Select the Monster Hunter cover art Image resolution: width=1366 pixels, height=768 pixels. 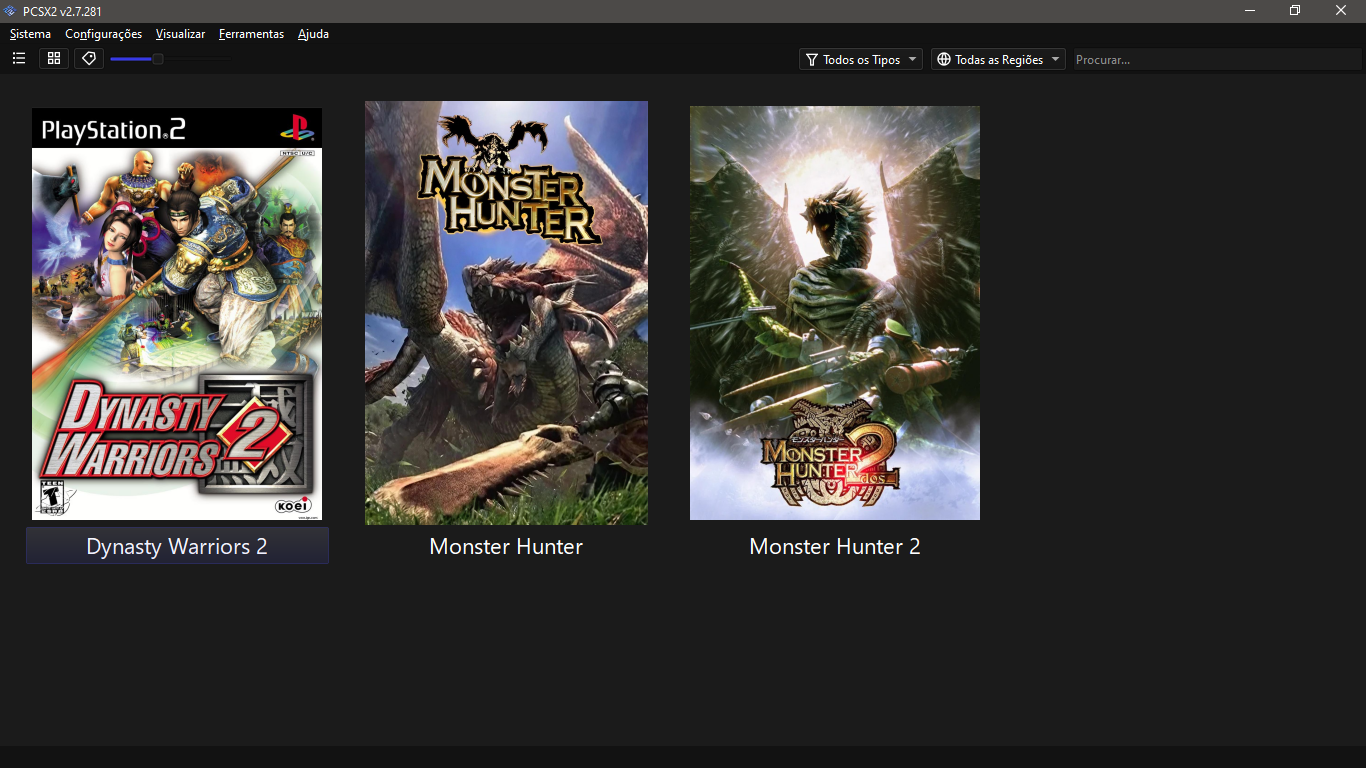pyautogui.click(x=506, y=313)
